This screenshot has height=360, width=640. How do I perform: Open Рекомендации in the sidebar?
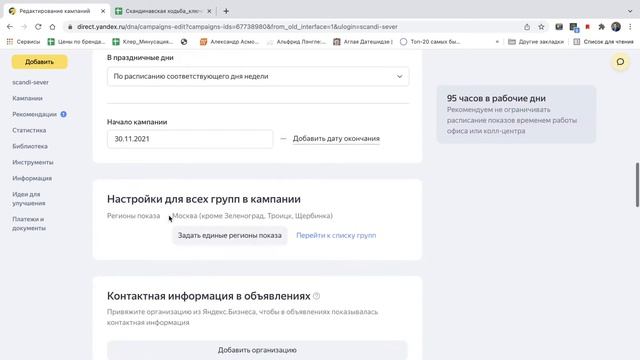pos(34,114)
